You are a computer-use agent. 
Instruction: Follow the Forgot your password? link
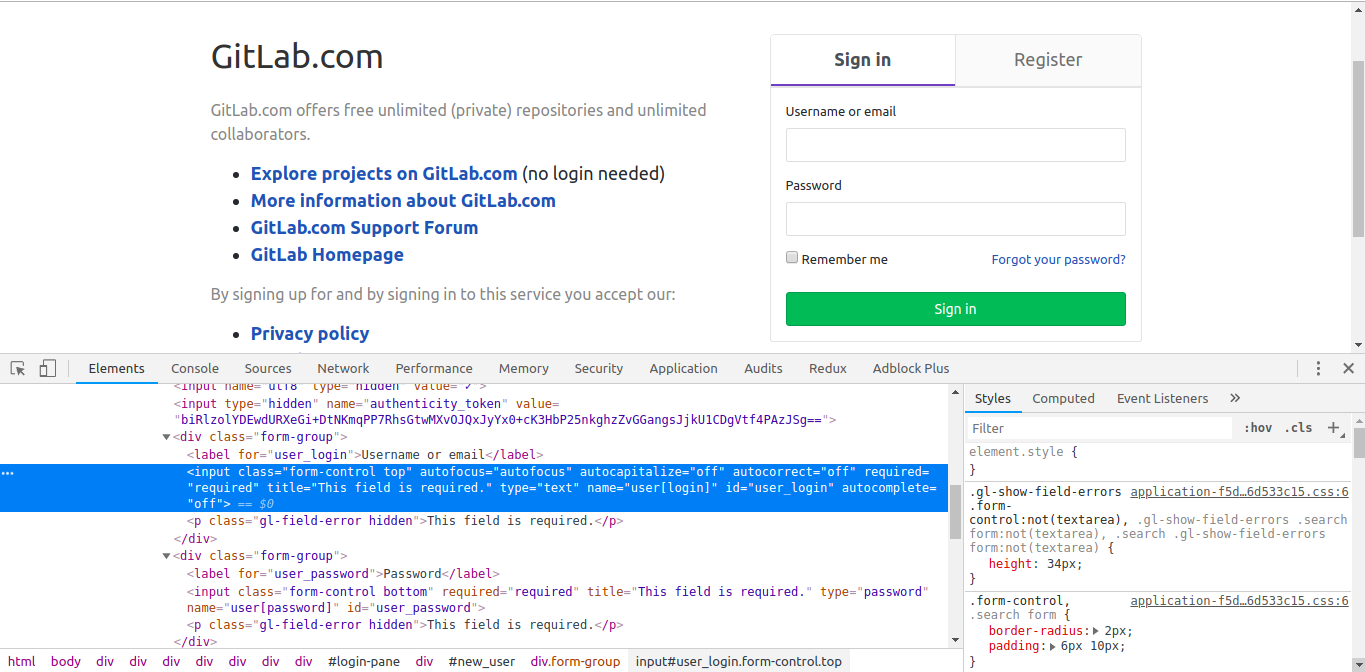(1059, 259)
